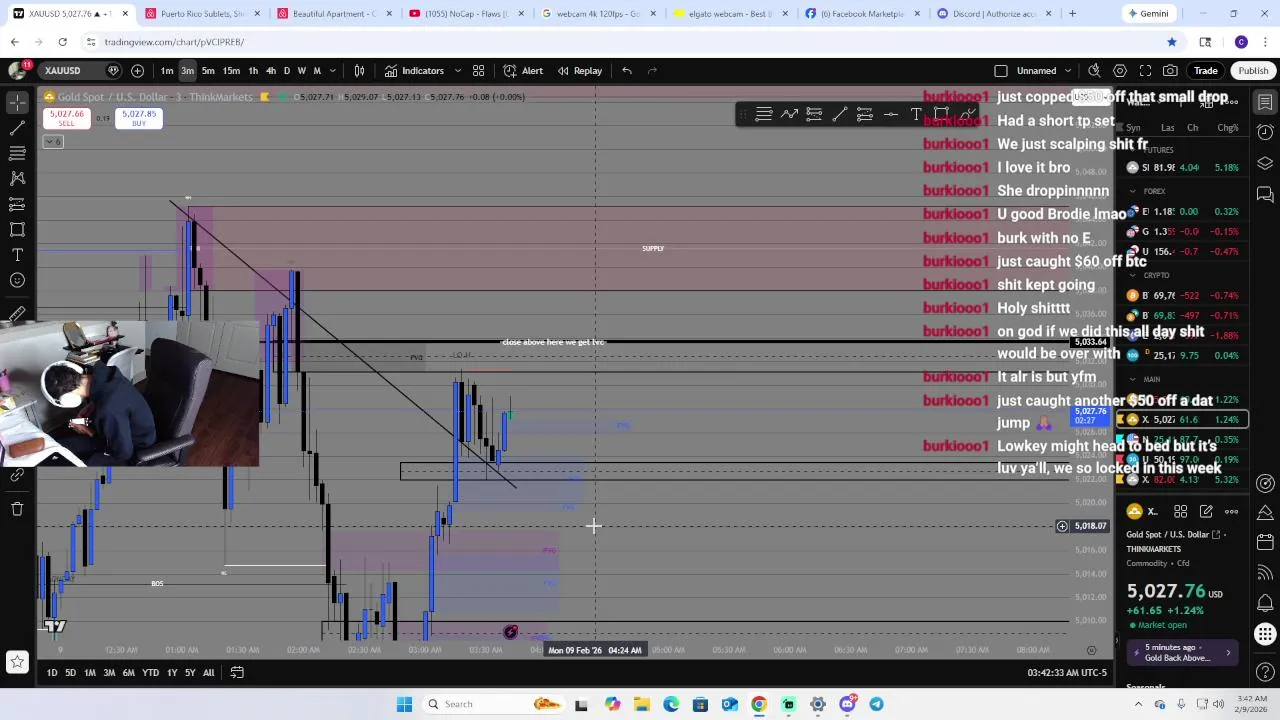Set date range to YTD
1280x720 pixels.
point(150,673)
